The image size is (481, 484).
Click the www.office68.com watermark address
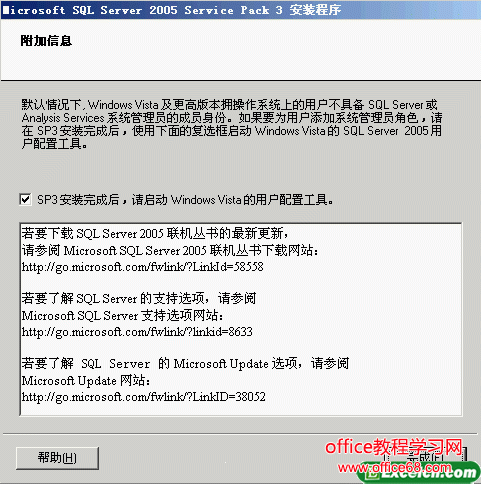[x=395, y=467]
